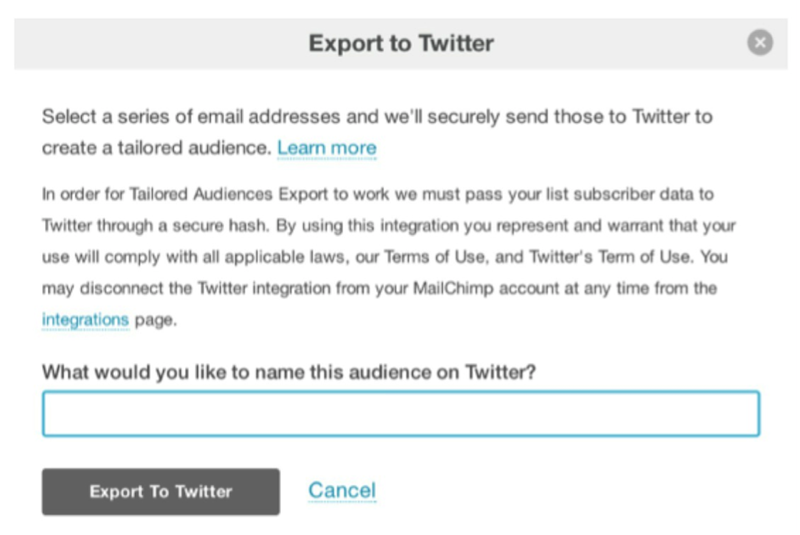Image resolution: width=800 pixels, height=535 pixels.
Task: Click the Tailored Audiences Export legal paragraph
Action: 389,257
